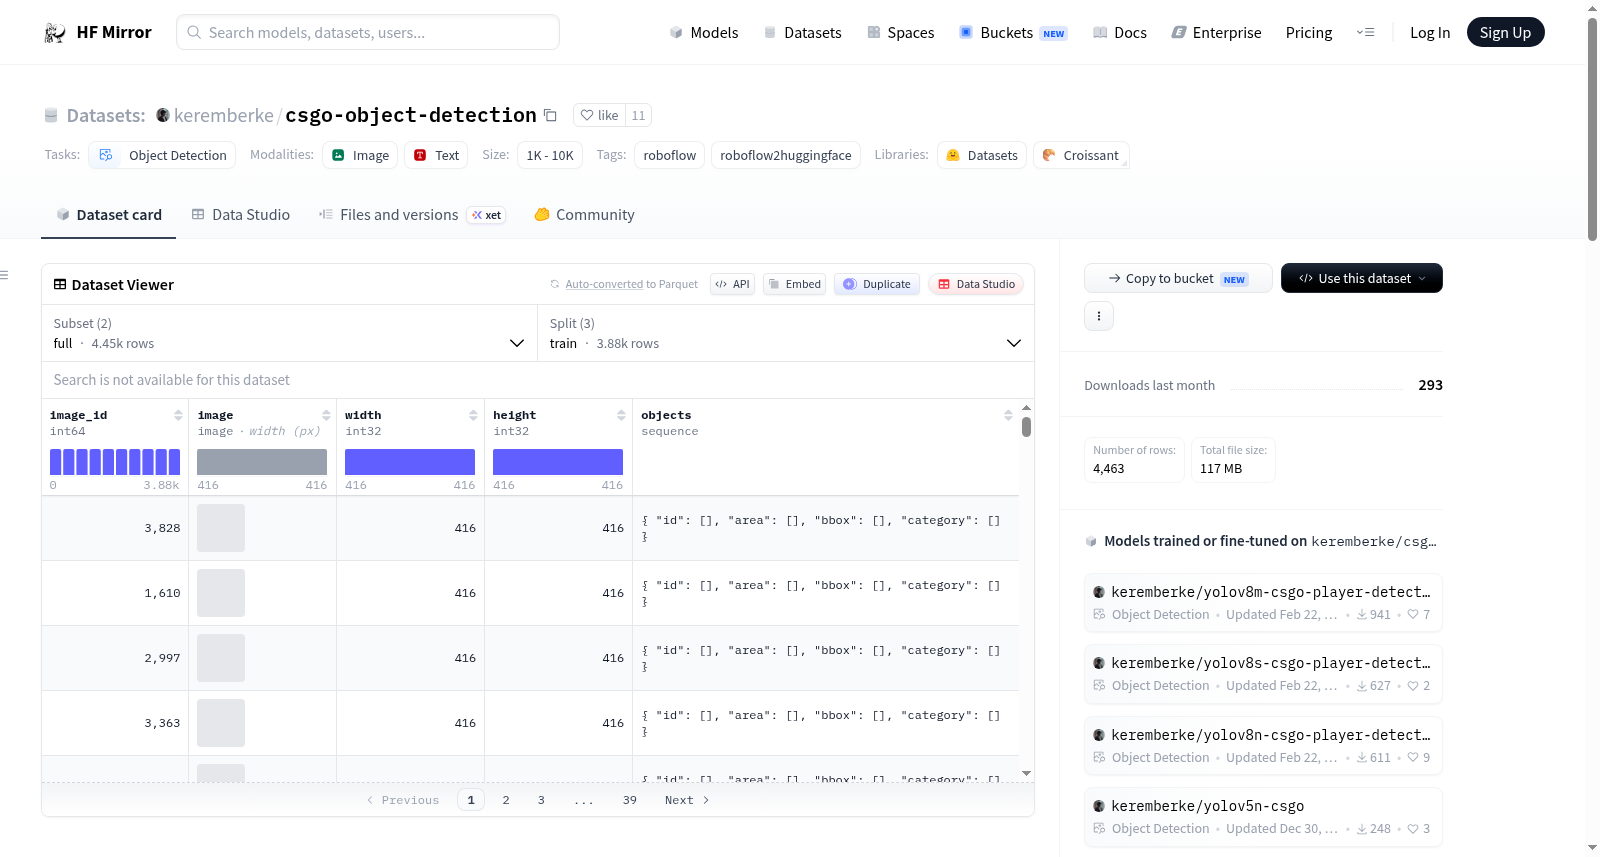The height and width of the screenshot is (857, 1600).
Task: Open Buckets in top navigation
Action: (1013, 33)
